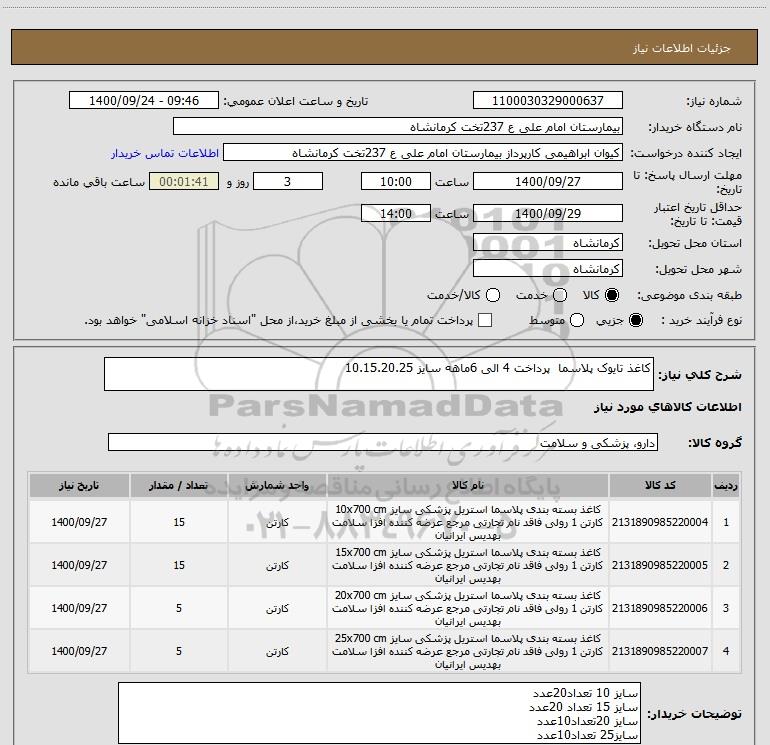Click the جزئیات اطلاعات نیاز header title
Screen dimensions: 770x745
click(x=682, y=48)
